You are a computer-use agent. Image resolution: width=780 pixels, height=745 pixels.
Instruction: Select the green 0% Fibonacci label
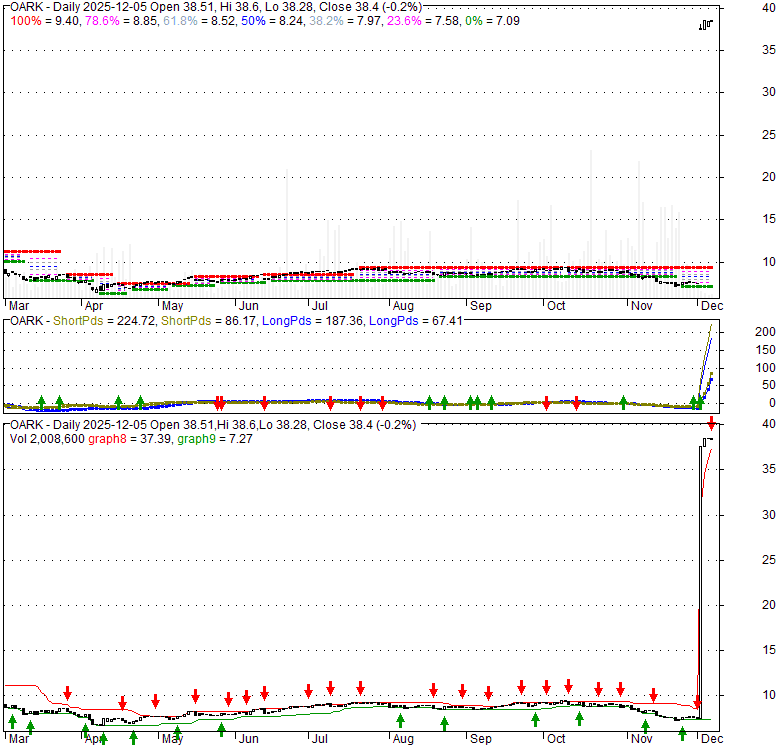(474, 21)
